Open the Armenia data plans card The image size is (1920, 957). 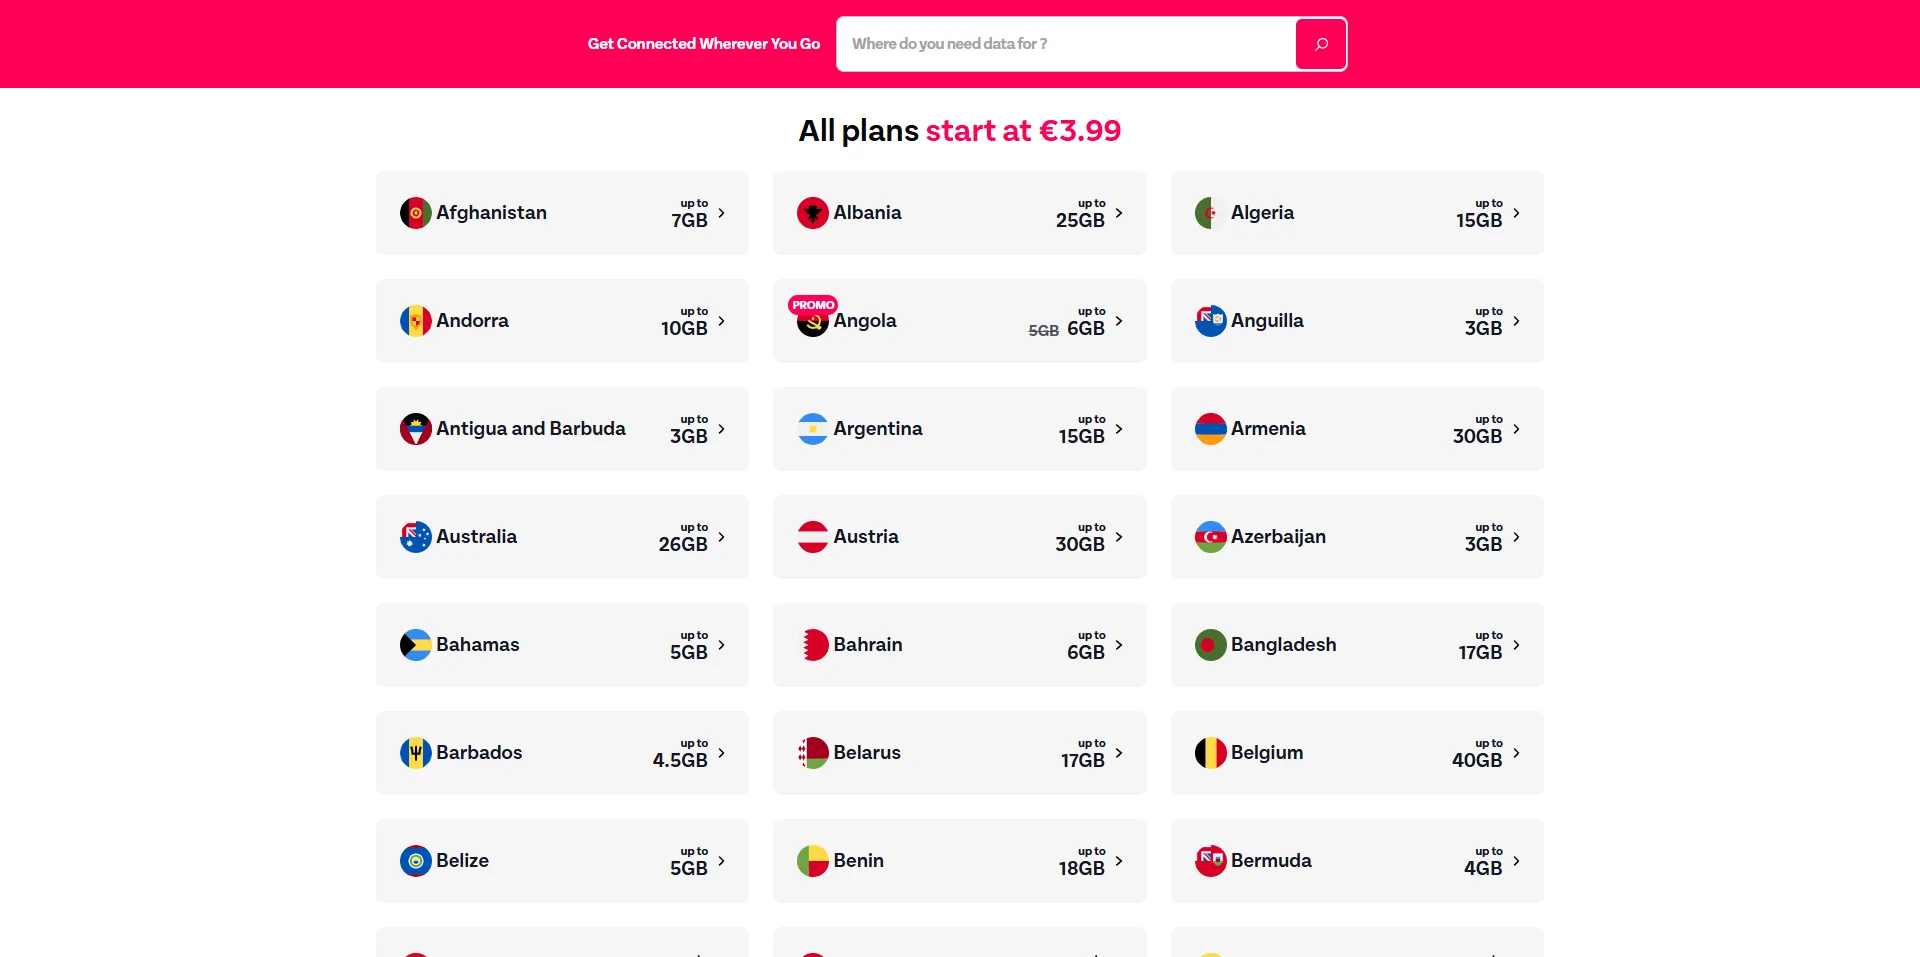pyautogui.click(x=1357, y=429)
